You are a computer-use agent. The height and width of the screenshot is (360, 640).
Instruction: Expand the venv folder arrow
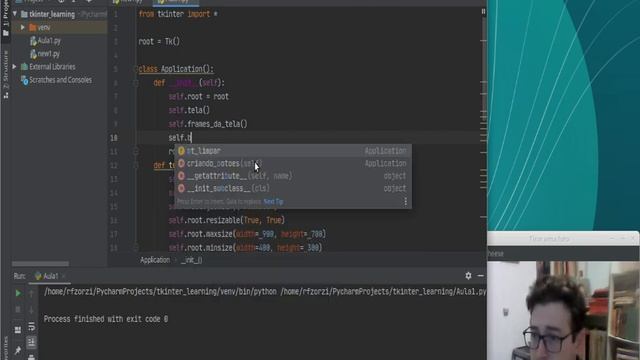coord(22,28)
